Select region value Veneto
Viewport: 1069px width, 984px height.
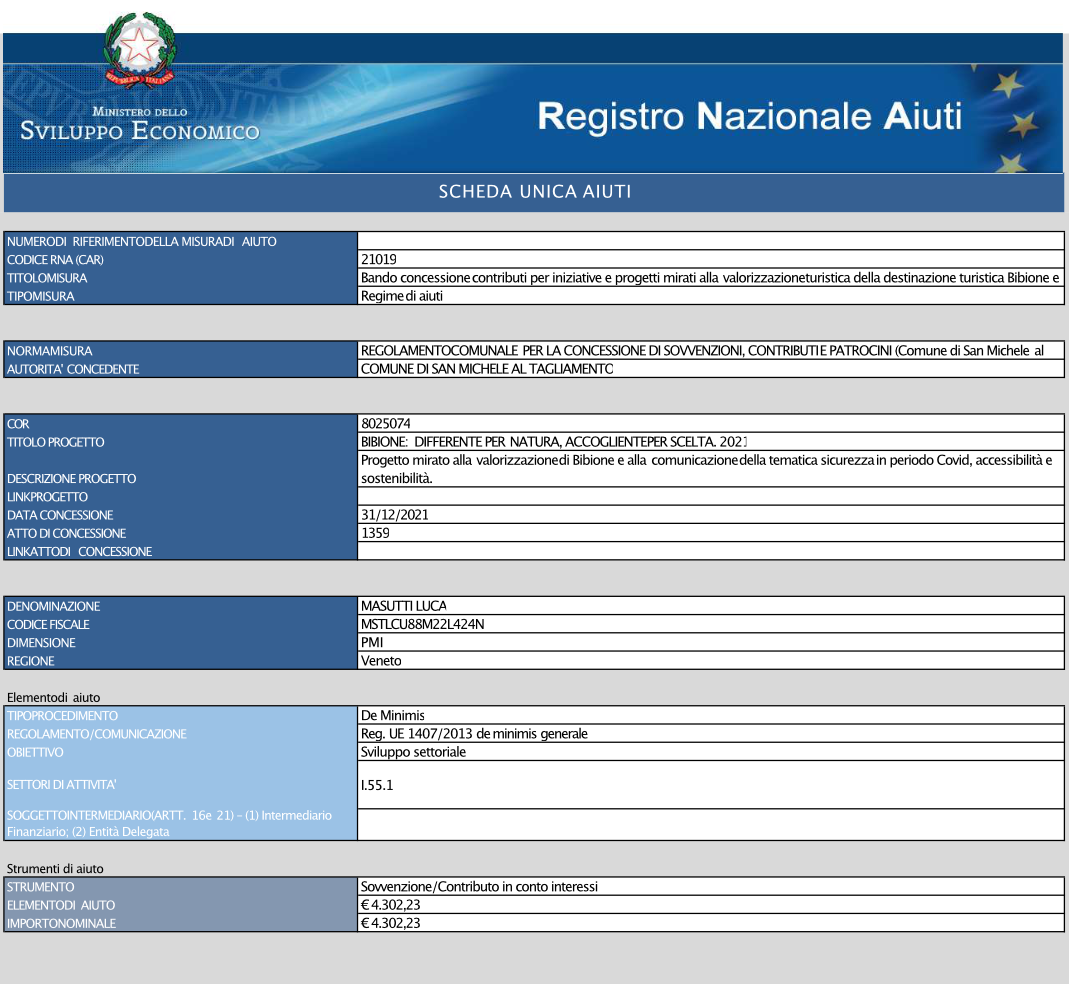(x=380, y=661)
